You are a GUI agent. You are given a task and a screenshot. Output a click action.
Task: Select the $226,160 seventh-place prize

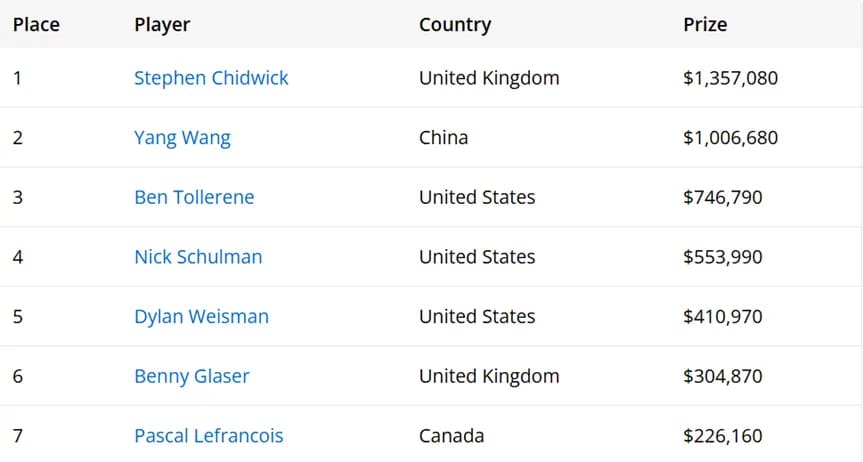click(x=723, y=436)
